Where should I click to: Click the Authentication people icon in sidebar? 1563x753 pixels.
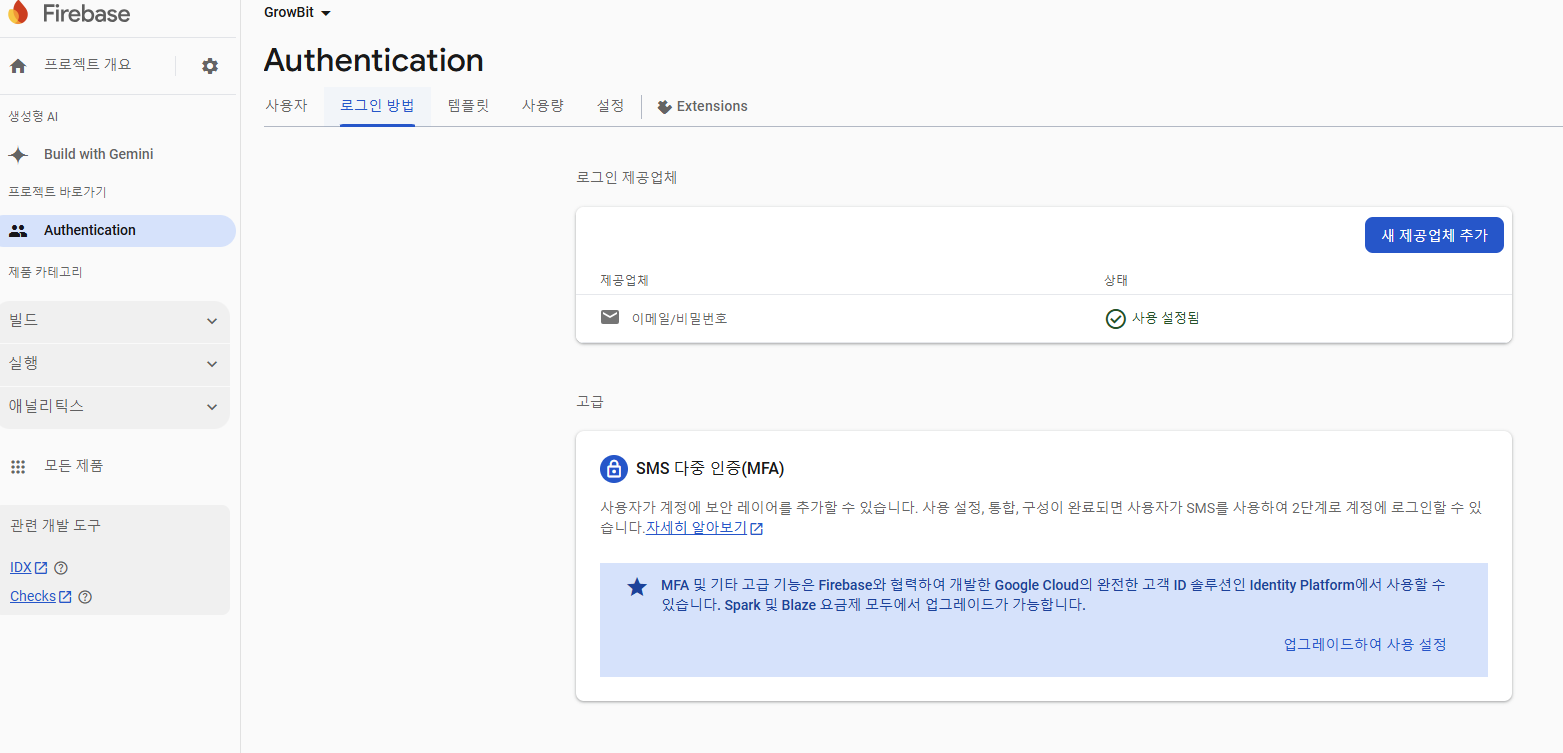pos(18,231)
